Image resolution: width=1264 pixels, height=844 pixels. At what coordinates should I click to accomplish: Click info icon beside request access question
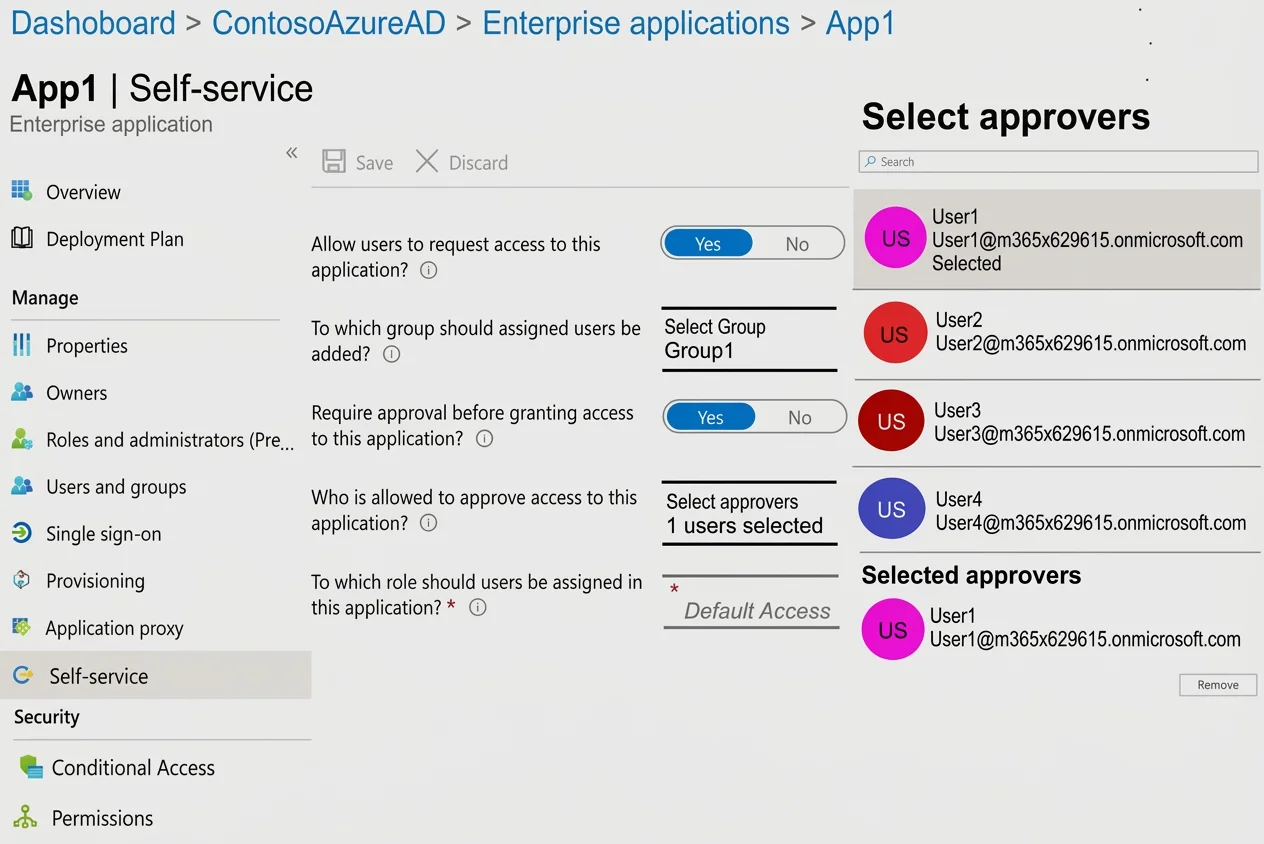(428, 270)
